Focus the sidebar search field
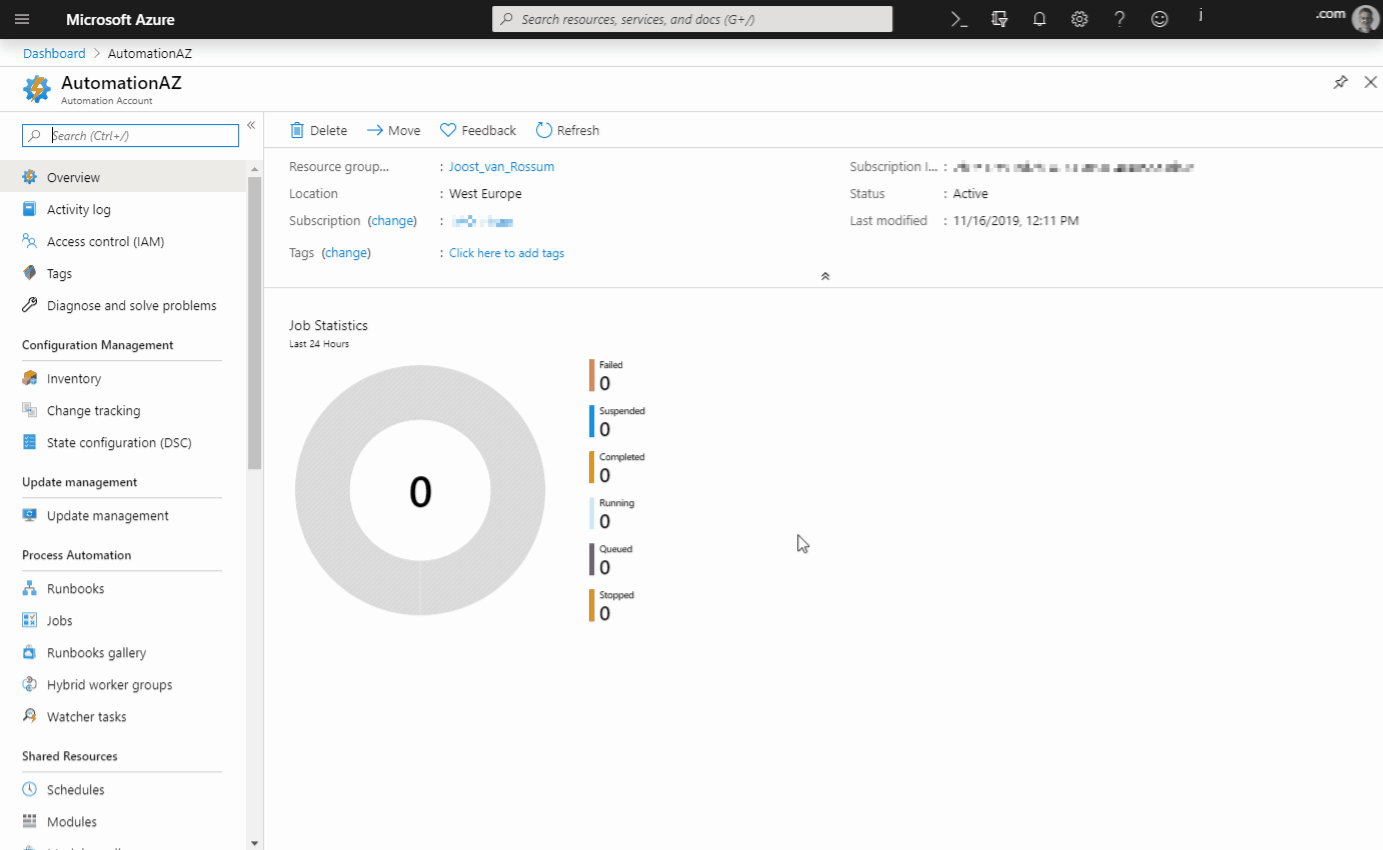The height and width of the screenshot is (850, 1383). (x=130, y=134)
